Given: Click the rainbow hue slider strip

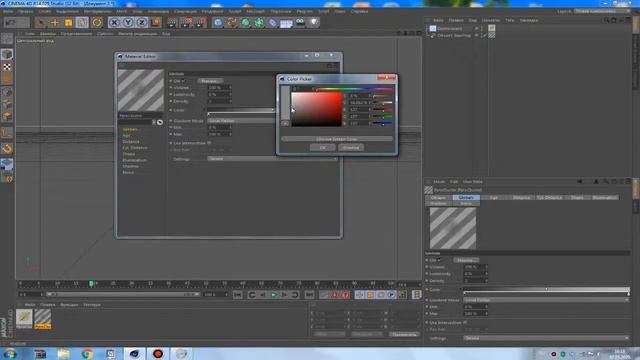Looking at the screenshot, I should click(x=353, y=88).
